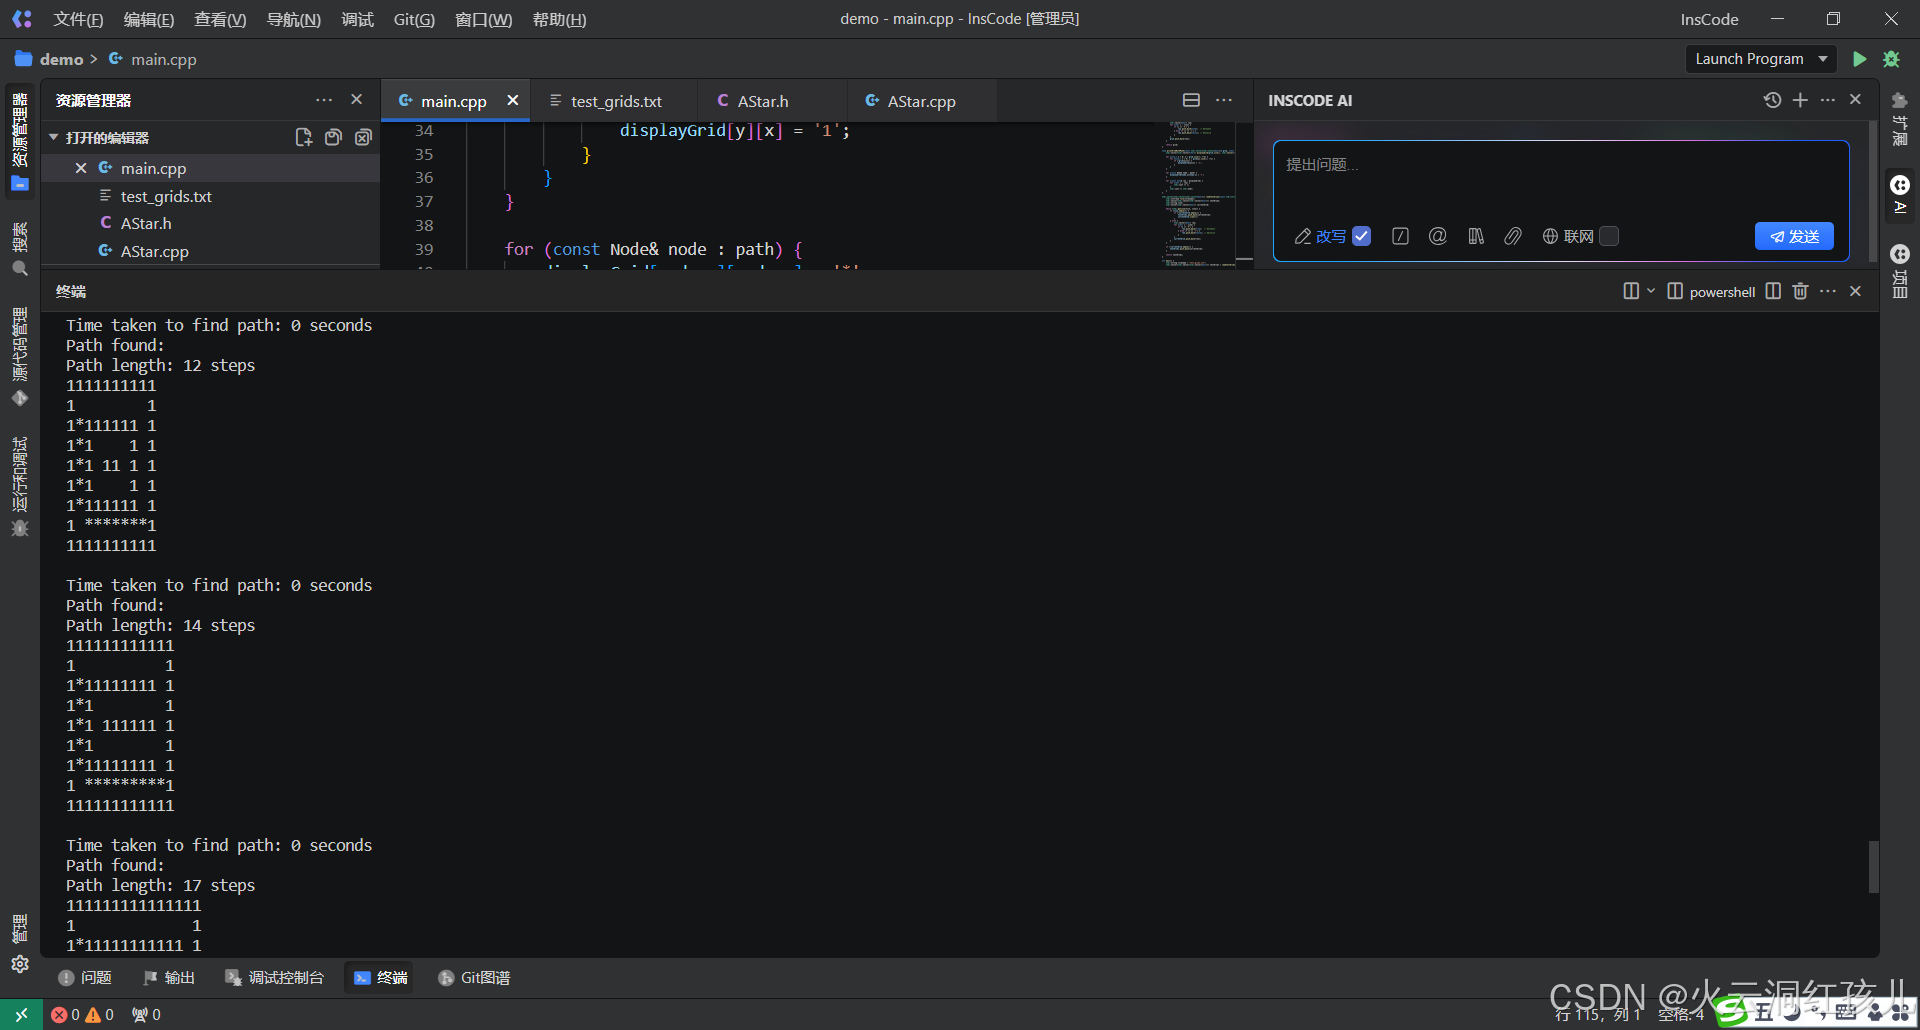This screenshot has width=1920, height=1030.
Task: Switch to the 调试控制台 bottom tab
Action: 274,977
